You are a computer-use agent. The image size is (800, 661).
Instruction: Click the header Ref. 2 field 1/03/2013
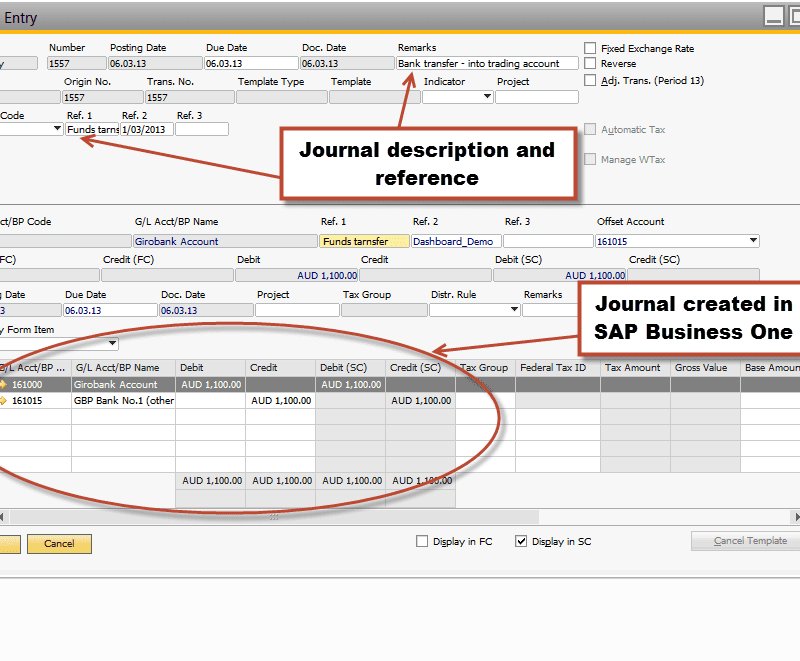147,130
